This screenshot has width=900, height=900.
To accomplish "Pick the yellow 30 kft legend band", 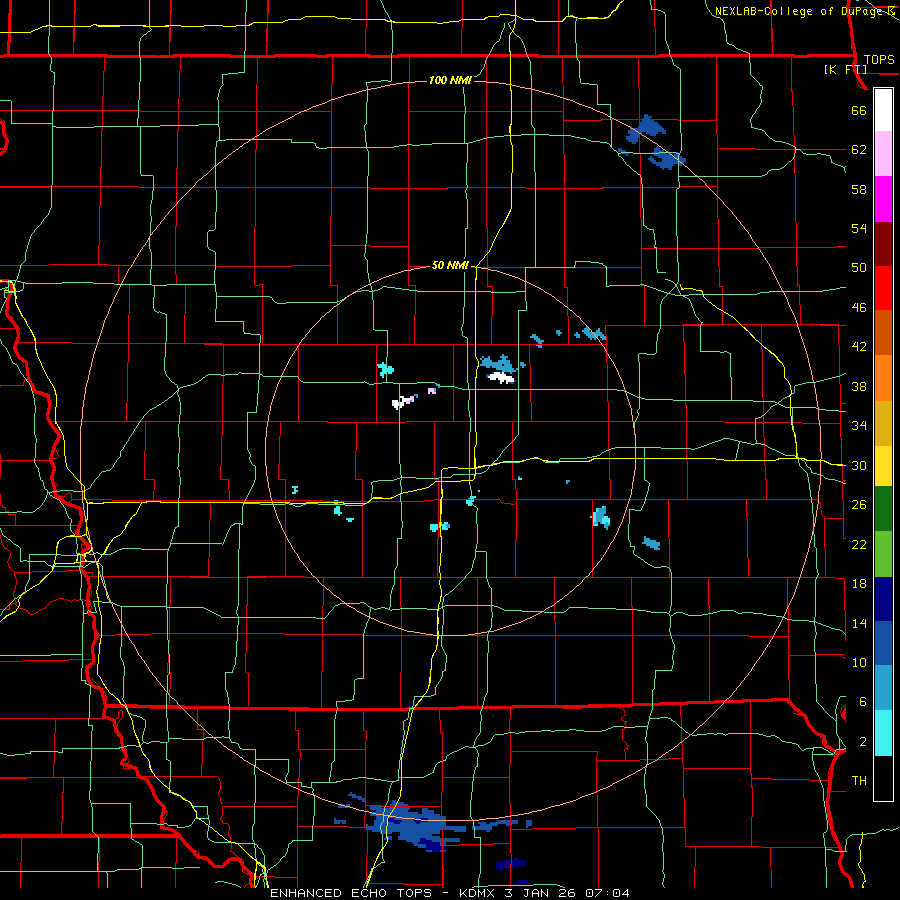I will (x=883, y=466).
